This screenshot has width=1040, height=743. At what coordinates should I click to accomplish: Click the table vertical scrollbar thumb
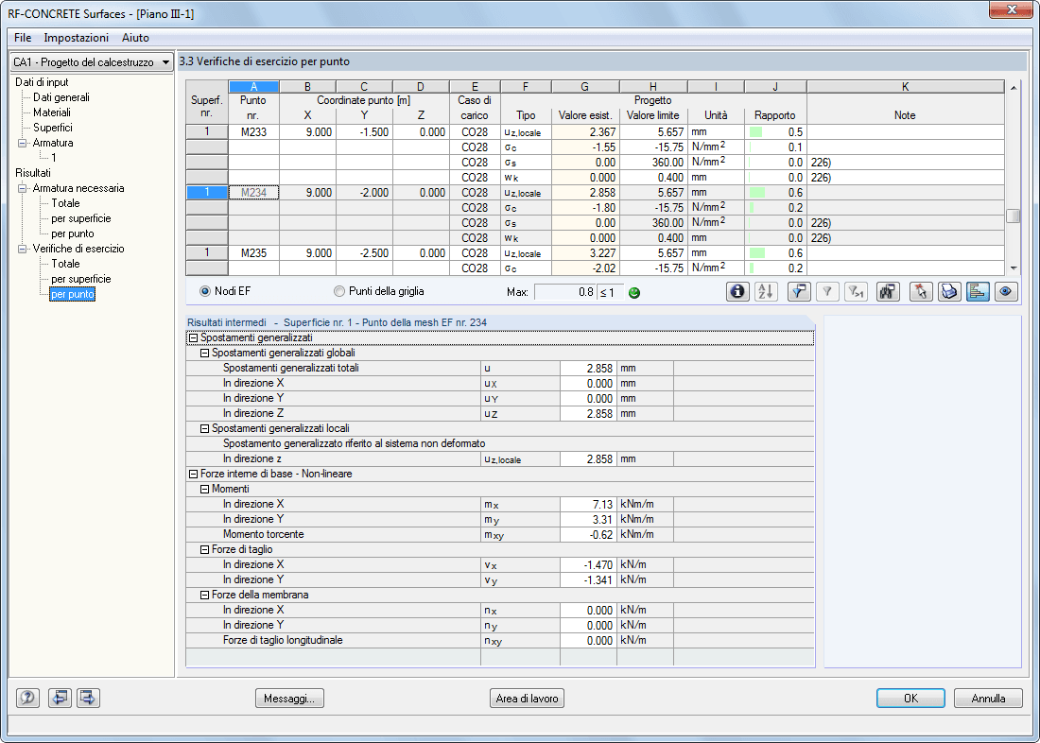[1013, 216]
